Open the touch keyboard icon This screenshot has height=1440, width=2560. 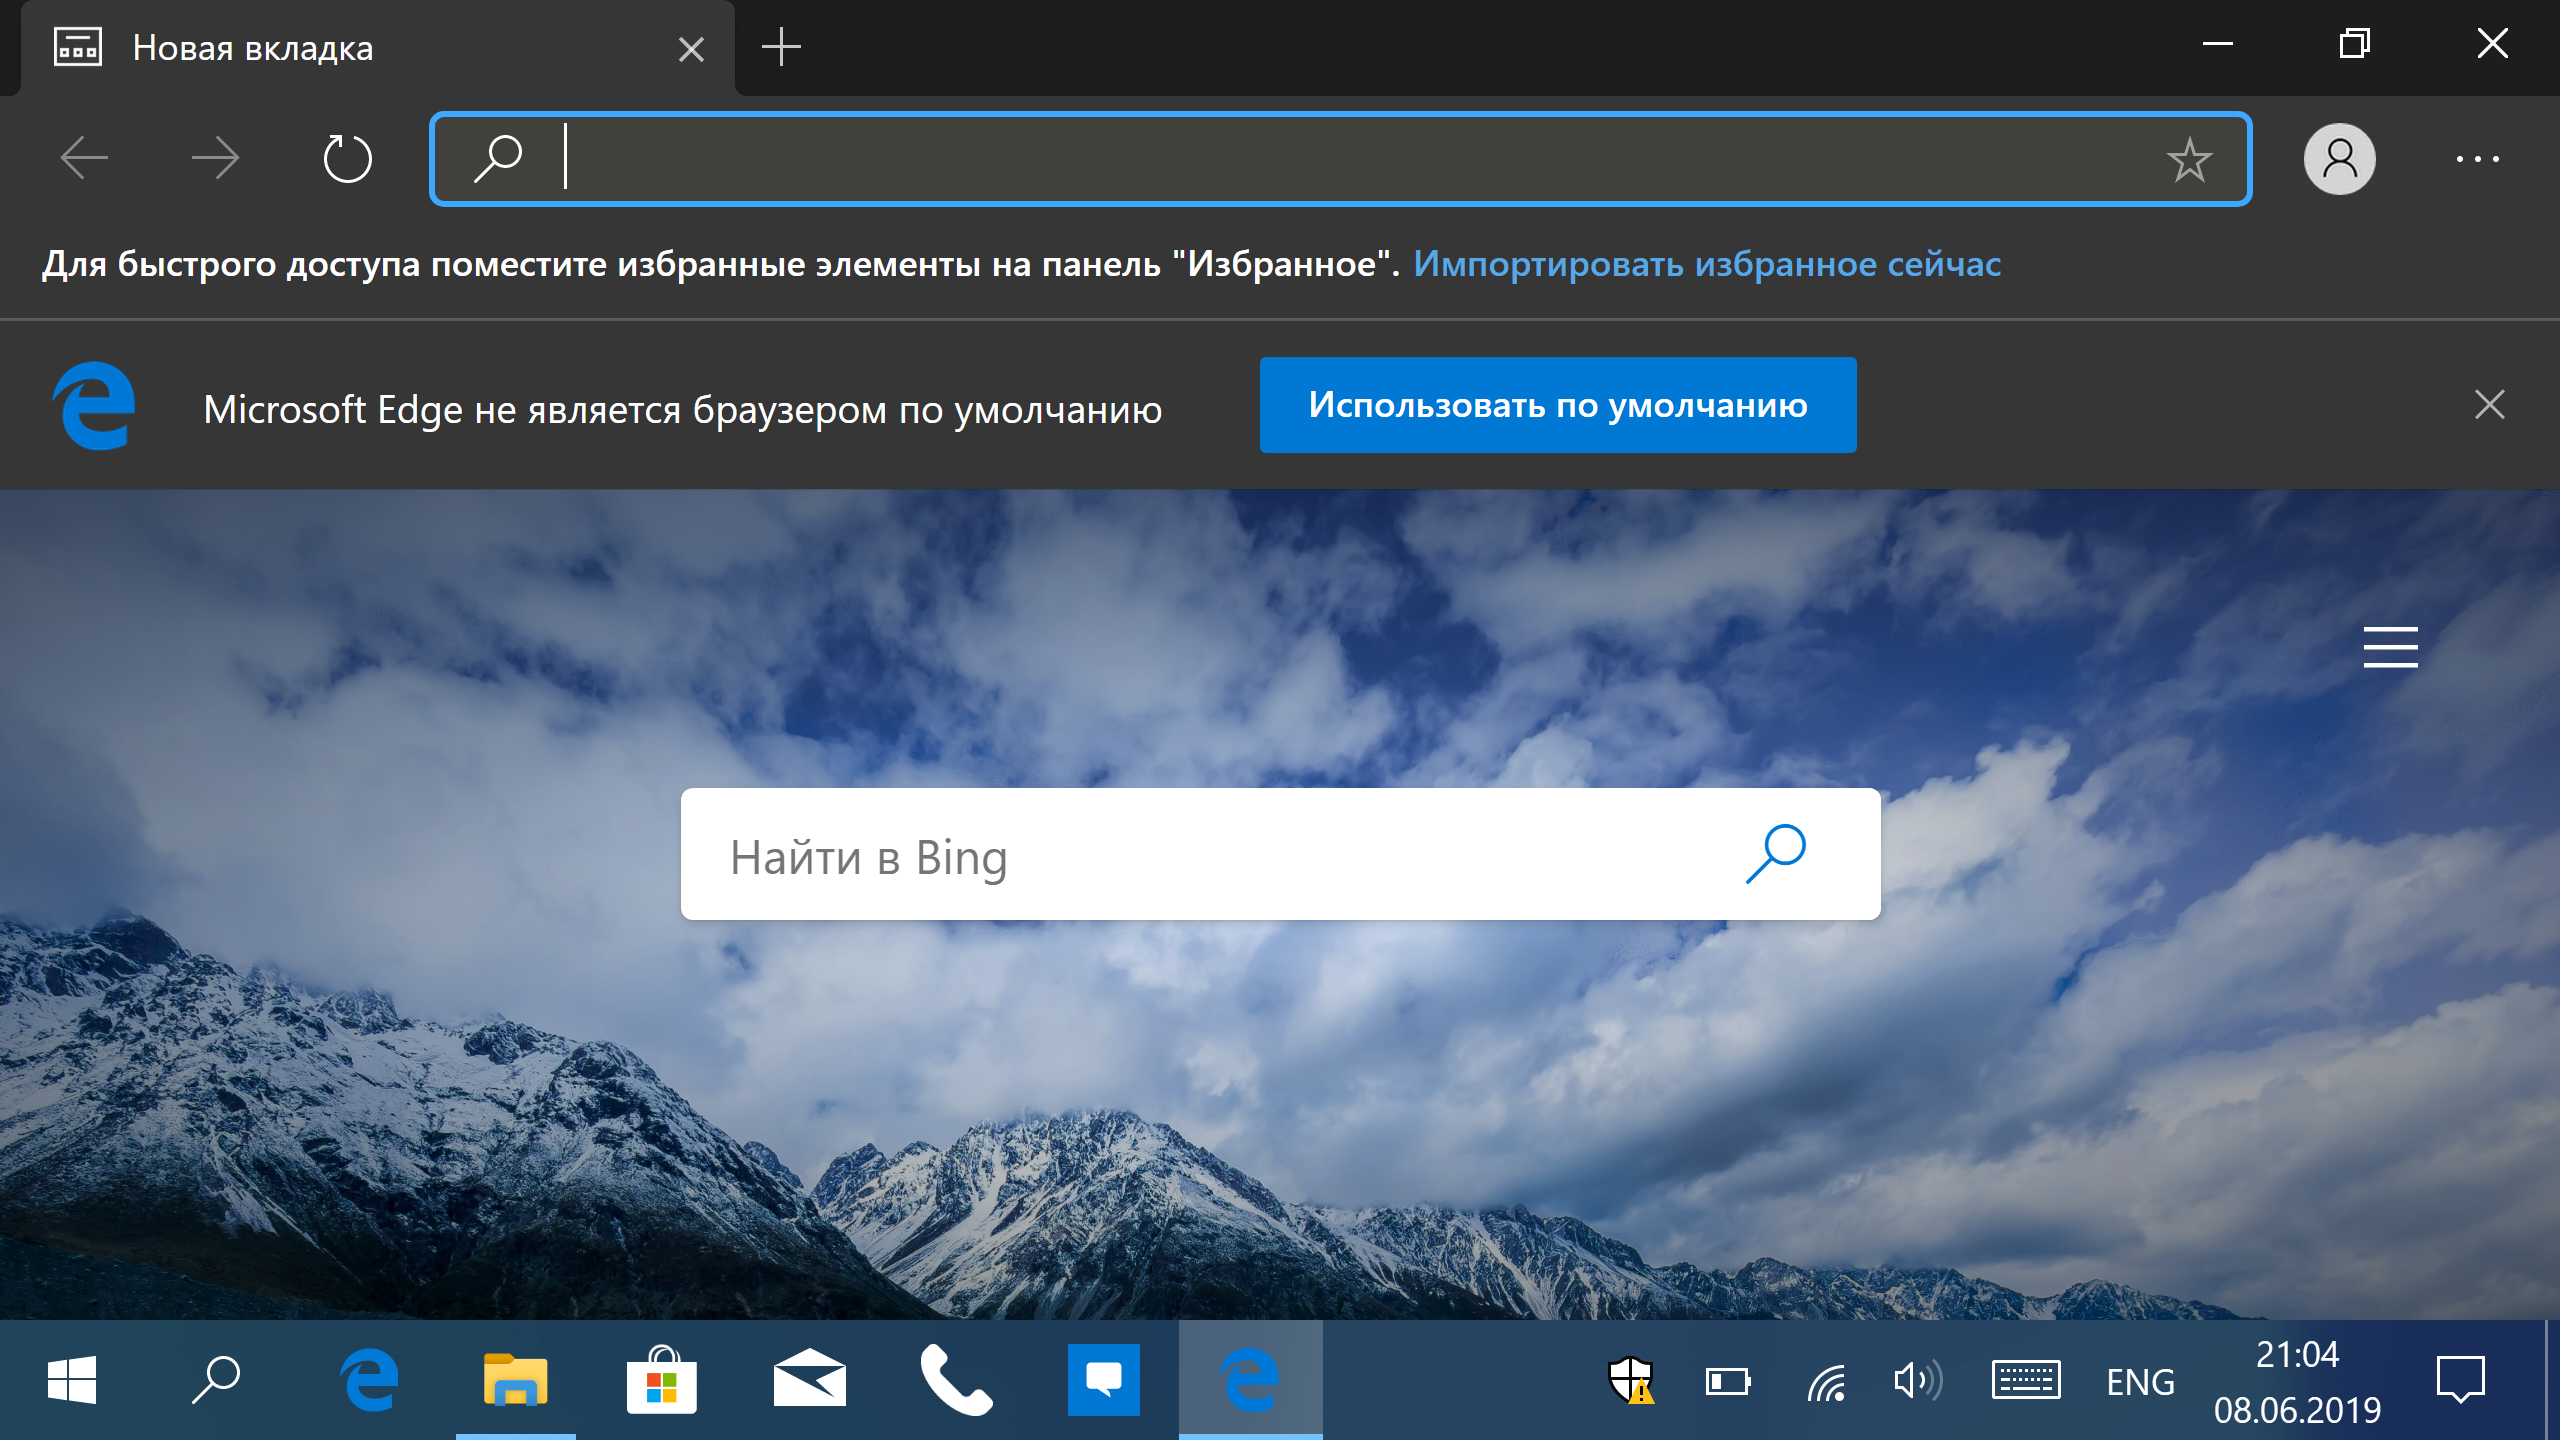[x=2026, y=1381]
